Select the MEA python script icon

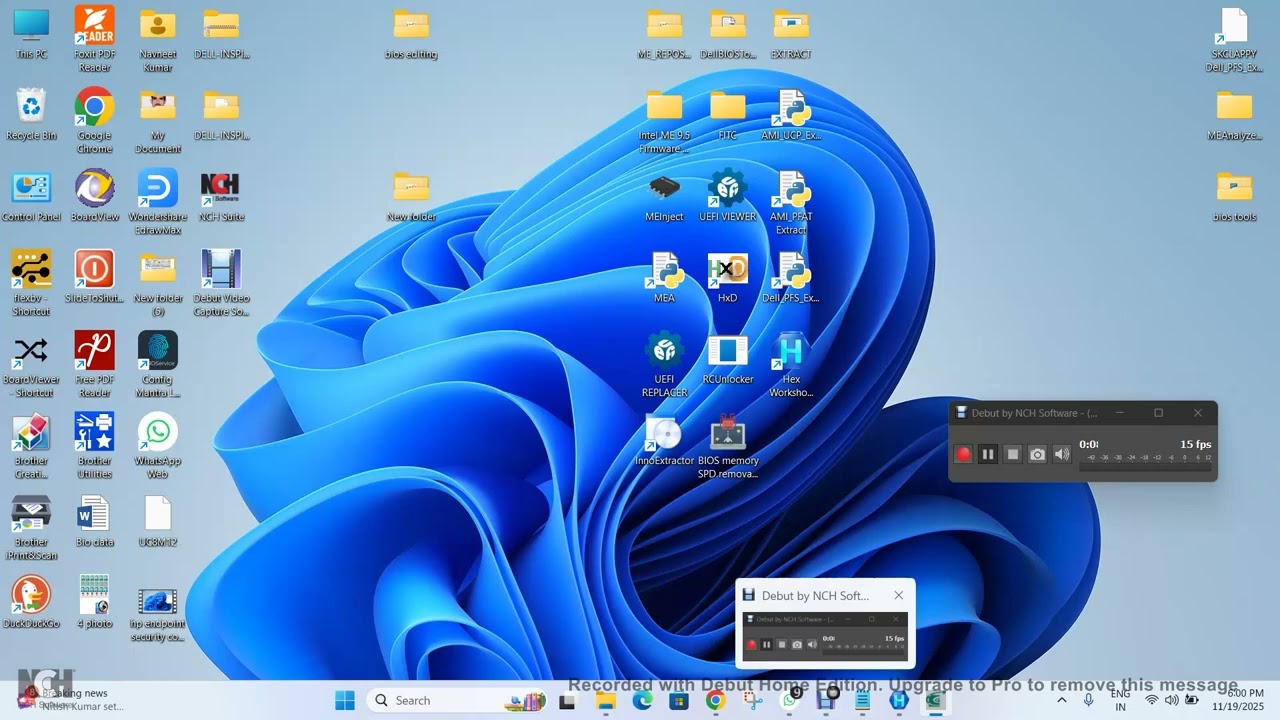pyautogui.click(x=664, y=276)
